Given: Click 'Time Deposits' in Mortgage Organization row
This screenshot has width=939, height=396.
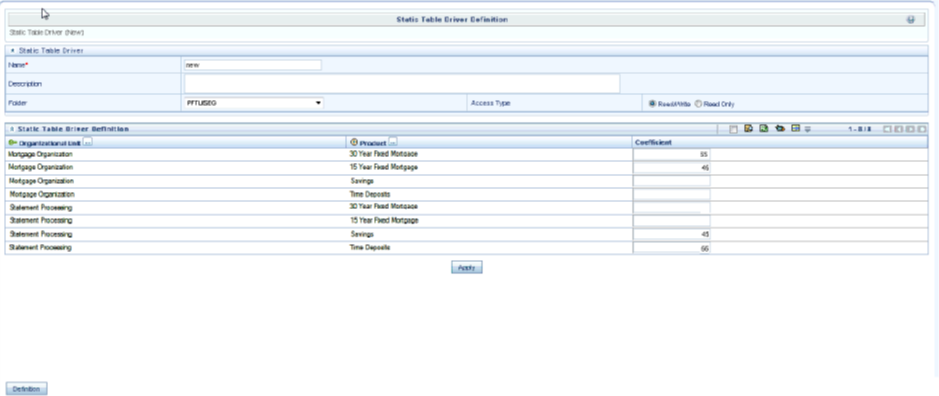Looking at the screenshot, I should point(369,194).
